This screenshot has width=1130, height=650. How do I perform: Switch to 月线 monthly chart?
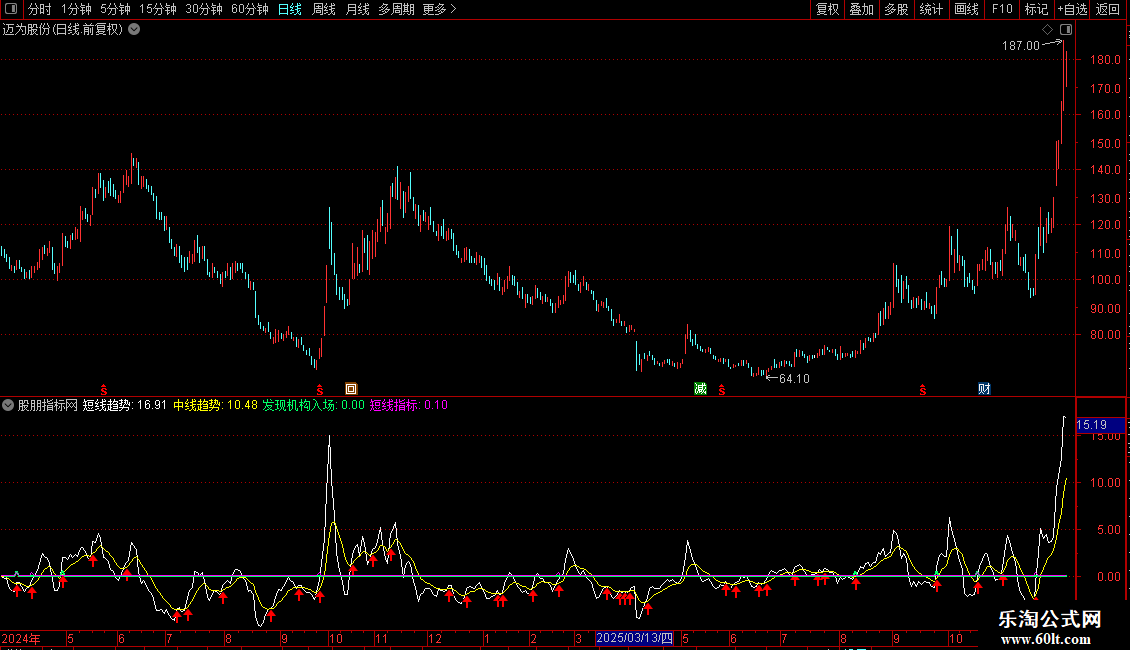pos(357,9)
